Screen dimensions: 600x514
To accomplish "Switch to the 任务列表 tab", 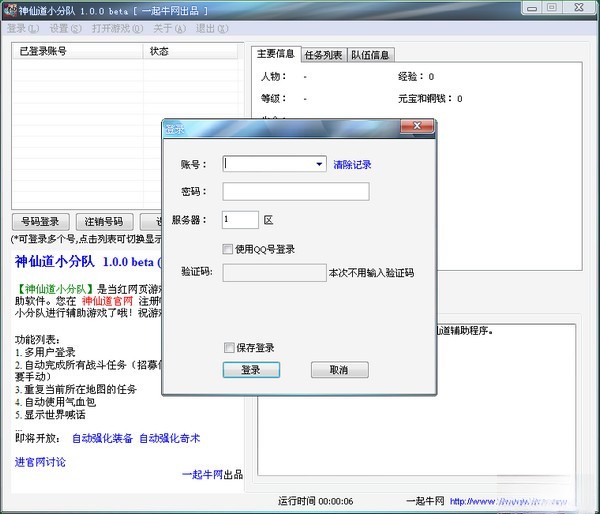I will tap(323, 55).
